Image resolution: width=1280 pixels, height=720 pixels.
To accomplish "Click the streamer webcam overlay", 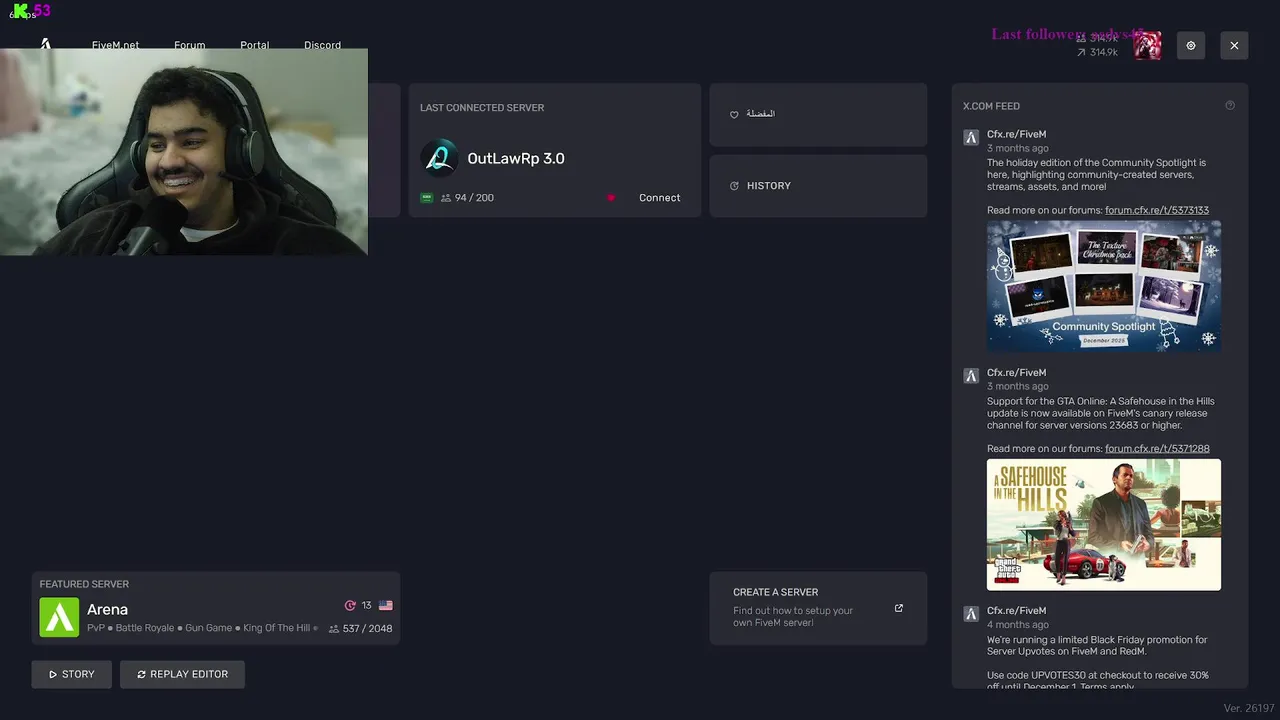I will (184, 151).
